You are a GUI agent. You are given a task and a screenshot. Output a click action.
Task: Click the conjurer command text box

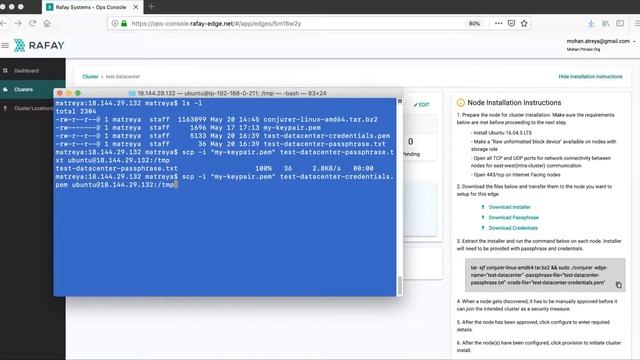click(x=545, y=275)
